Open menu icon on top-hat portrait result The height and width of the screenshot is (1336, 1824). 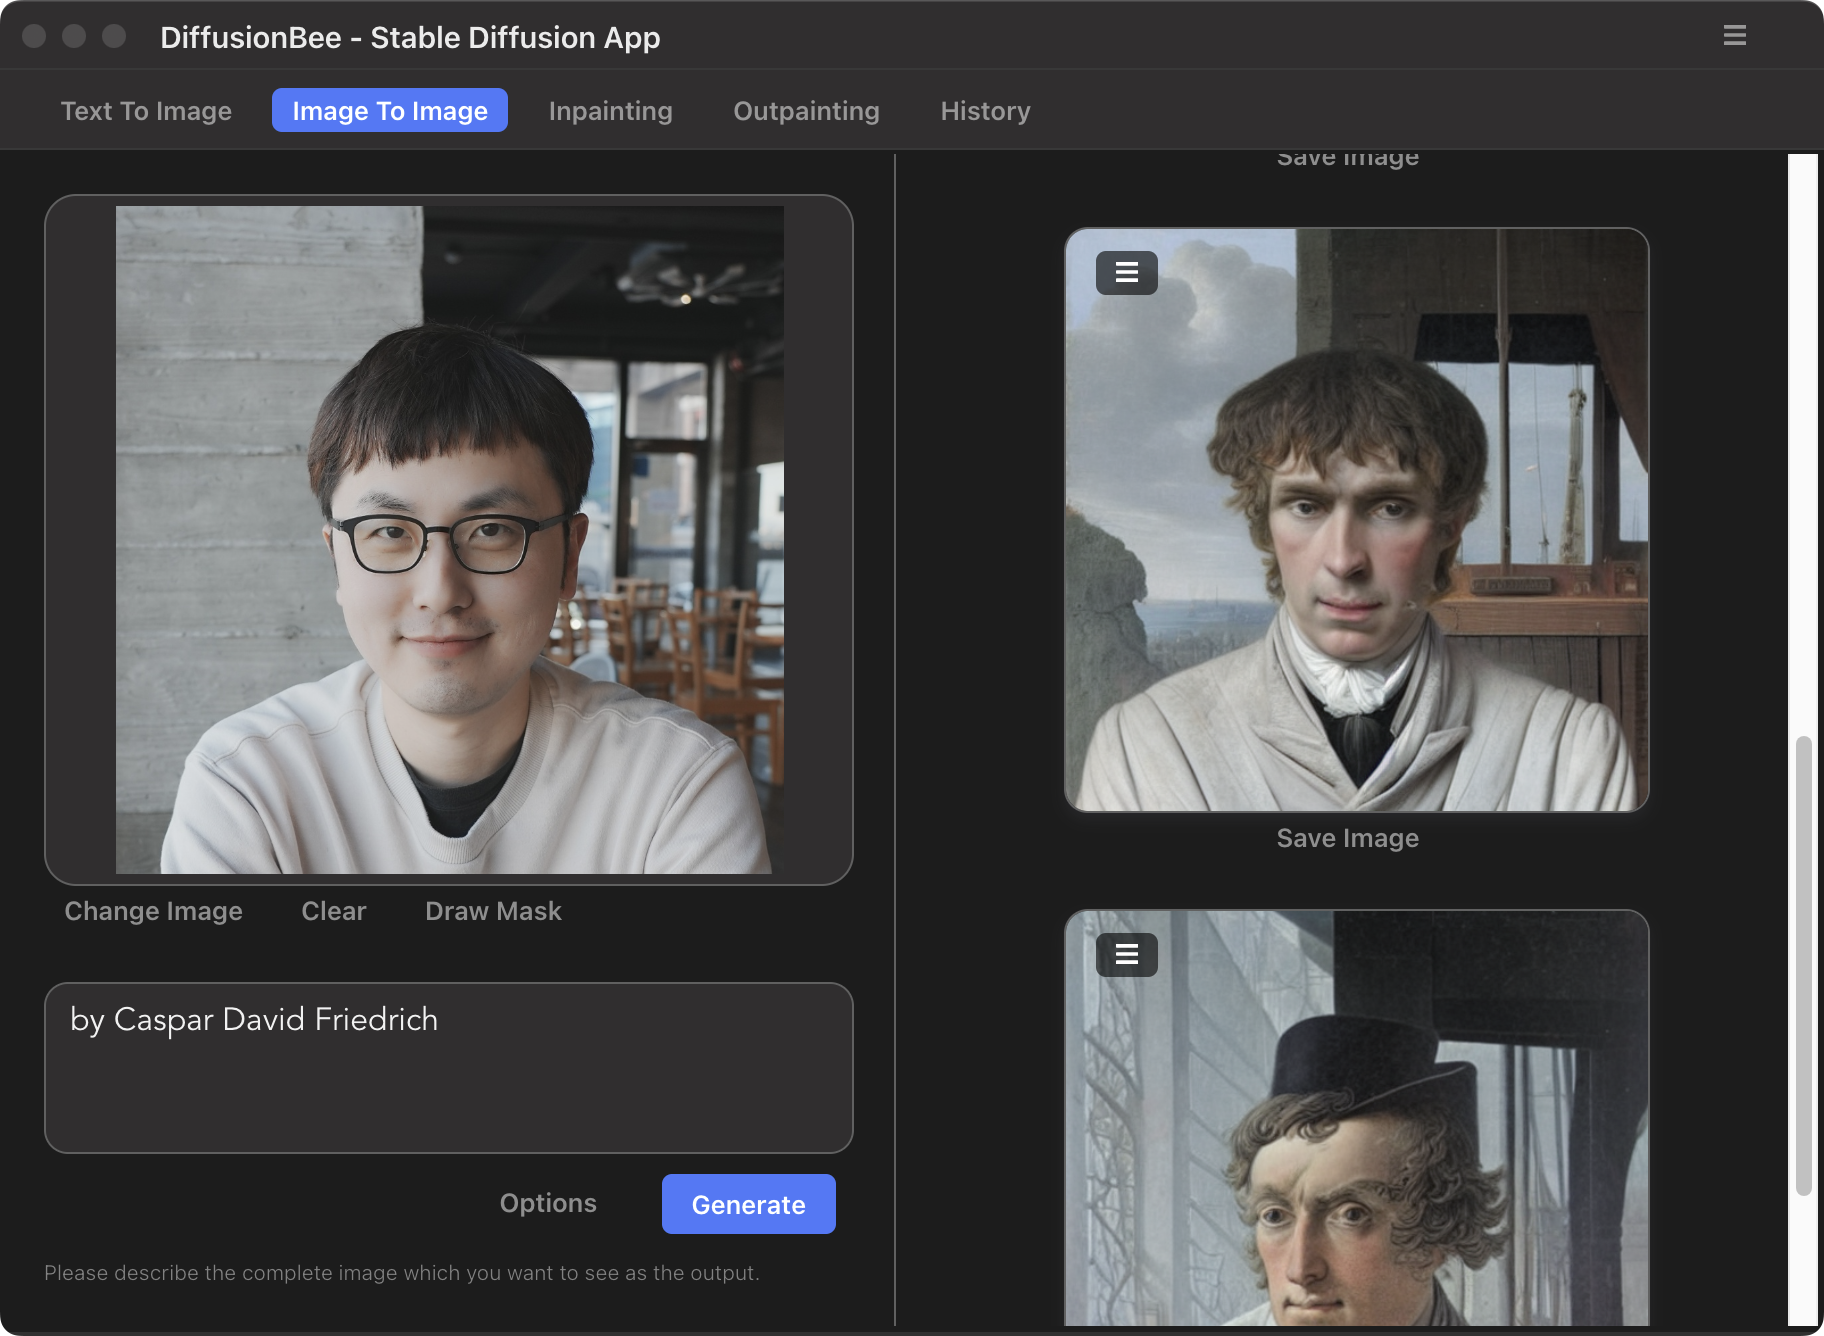(x=1127, y=955)
